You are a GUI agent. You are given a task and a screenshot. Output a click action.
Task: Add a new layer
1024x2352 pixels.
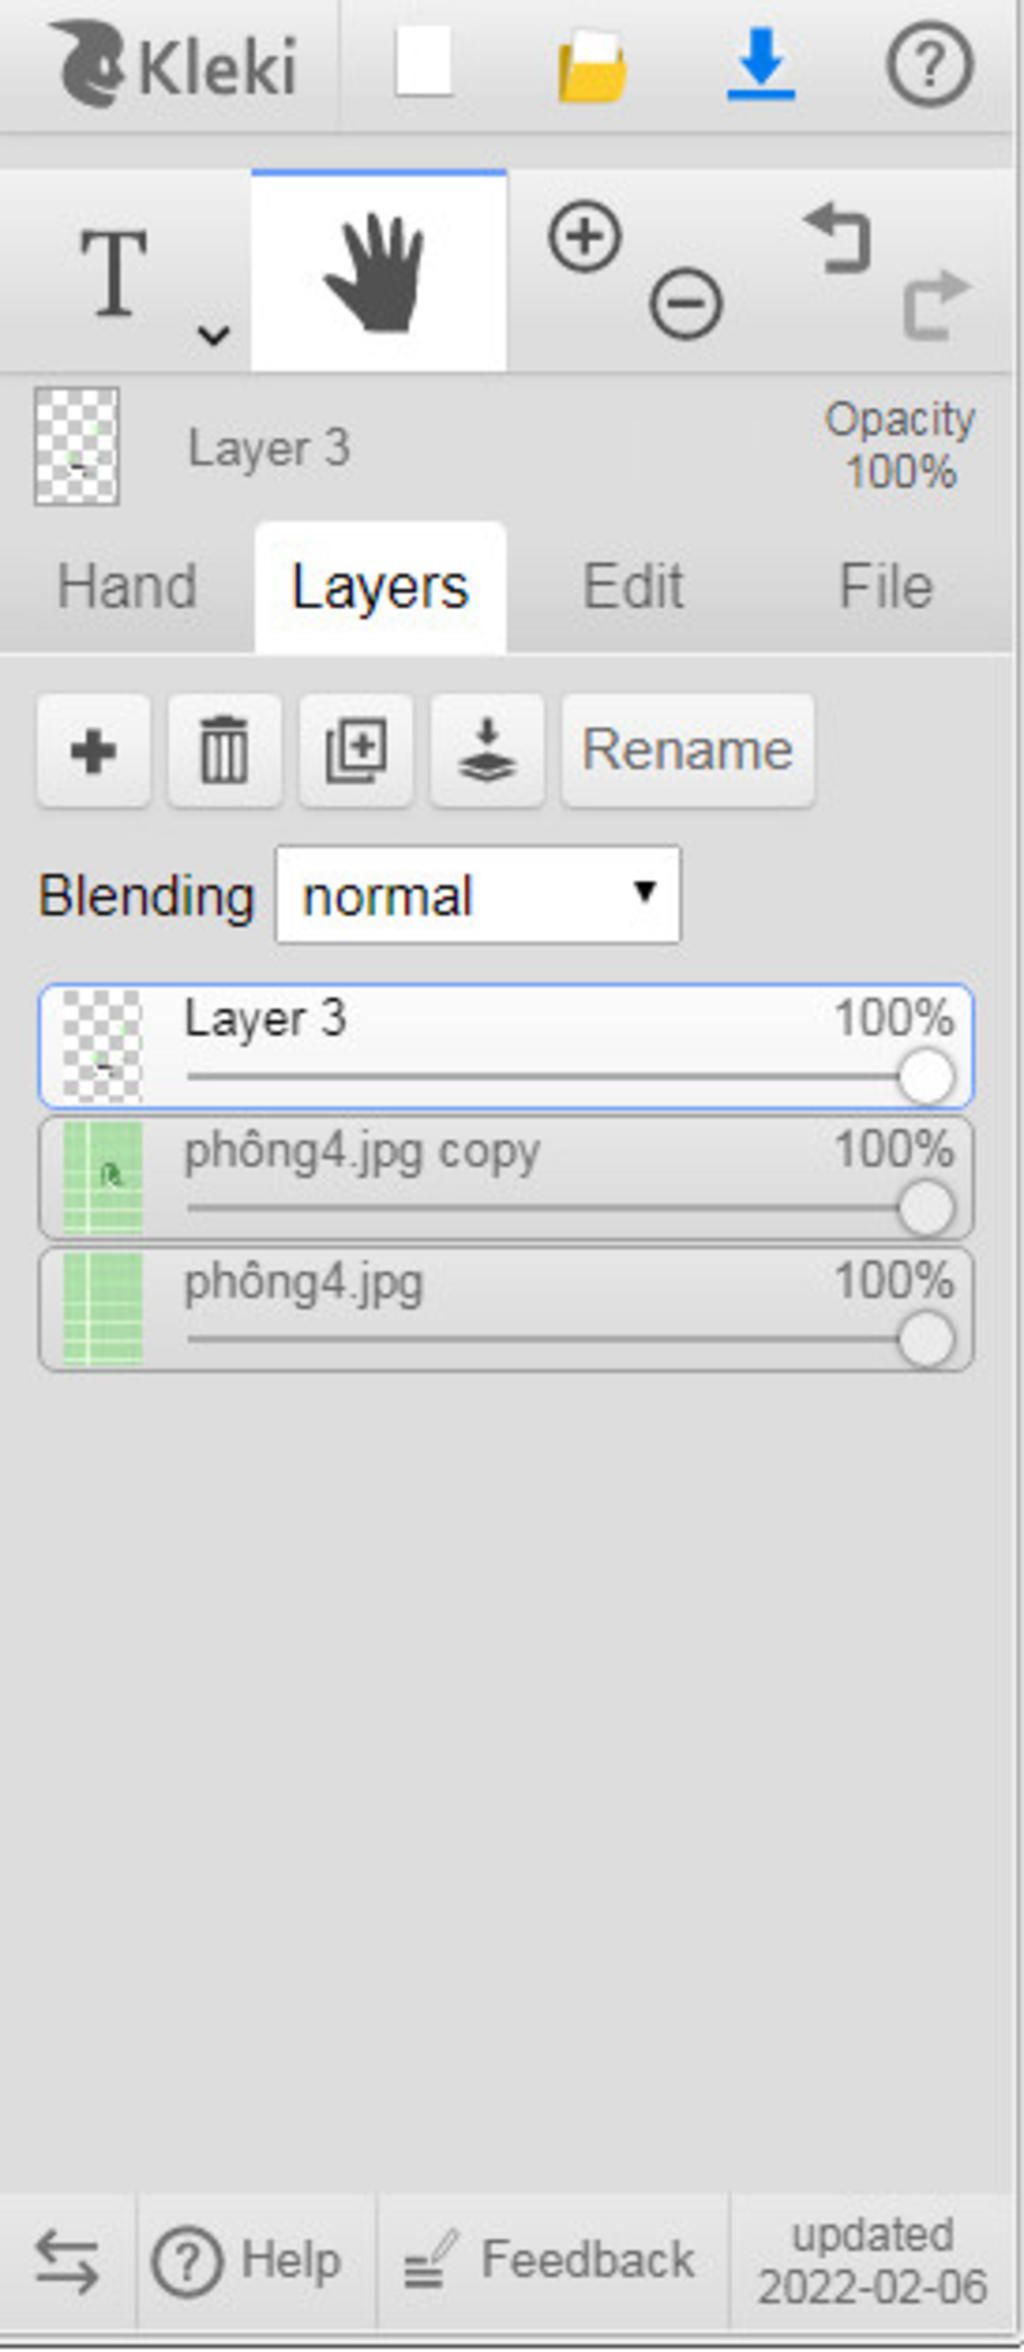(x=94, y=750)
